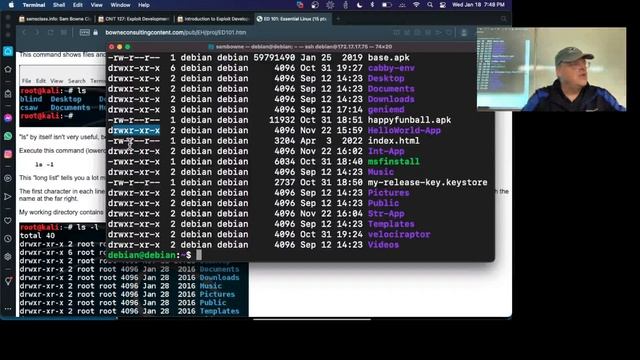Reload the browser page
This screenshot has width=640, height=360.
pyautogui.click(x=51, y=32)
